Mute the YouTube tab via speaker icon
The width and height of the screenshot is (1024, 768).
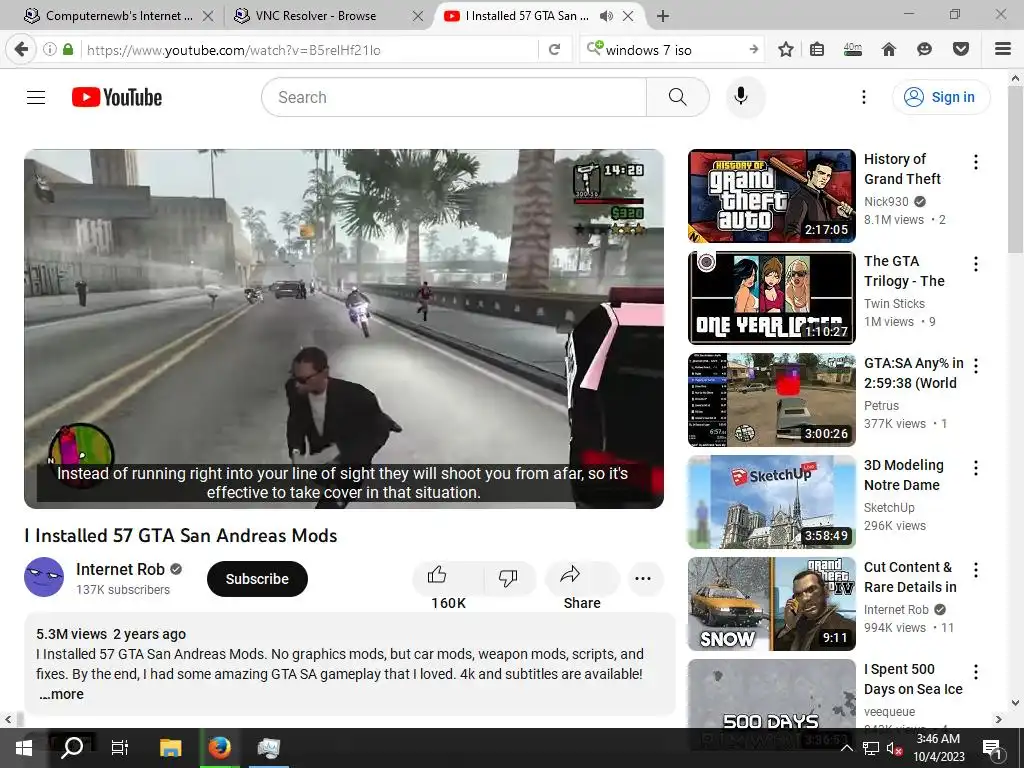pyautogui.click(x=607, y=16)
